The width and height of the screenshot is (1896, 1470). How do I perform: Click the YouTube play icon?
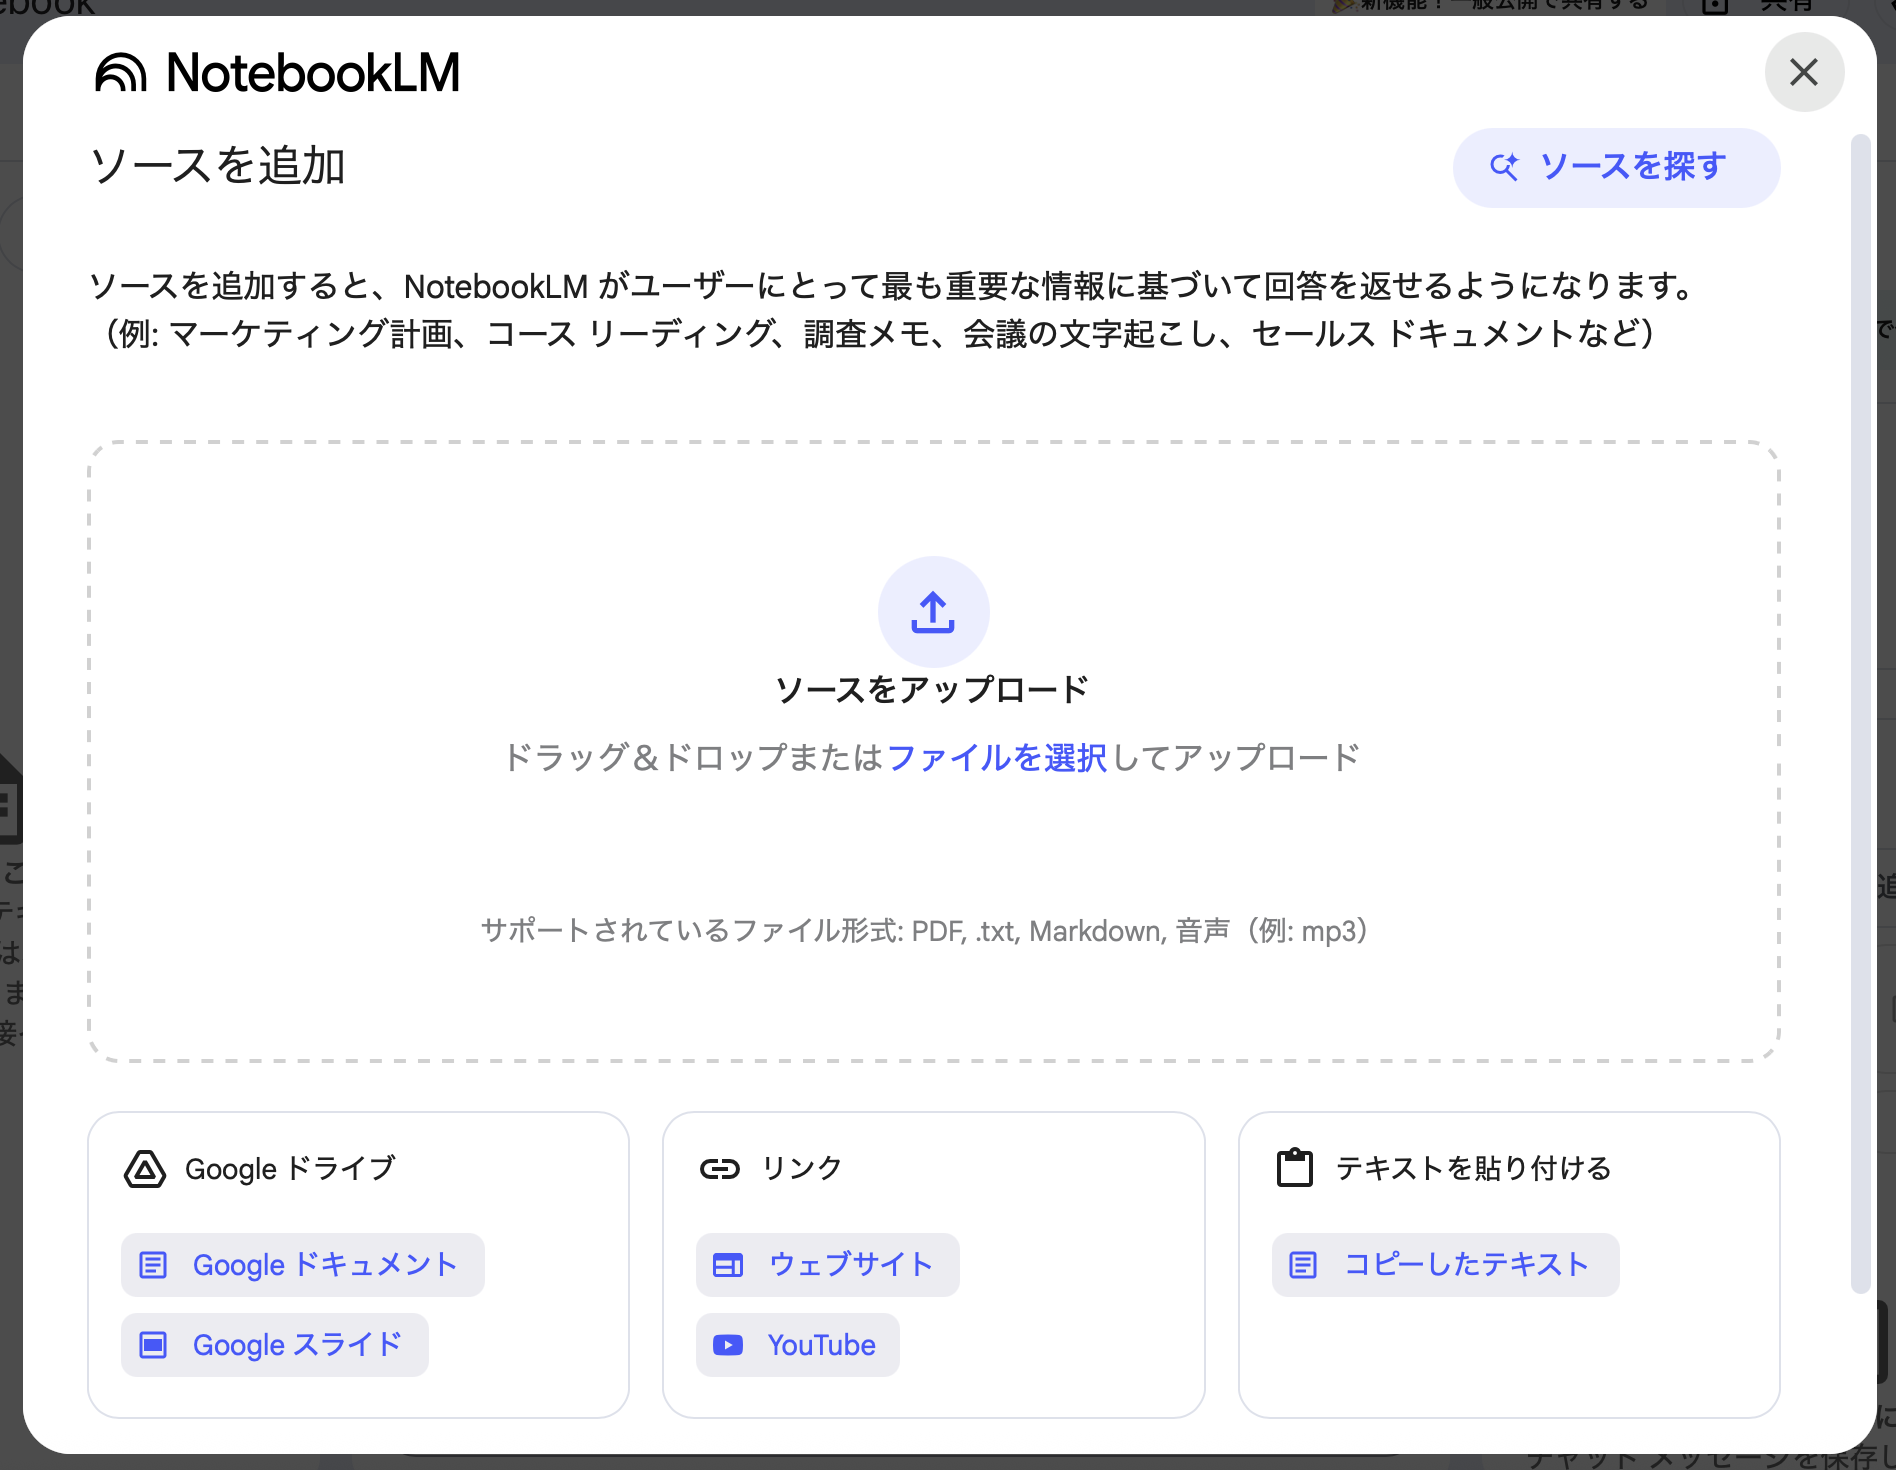pyautogui.click(x=728, y=1345)
